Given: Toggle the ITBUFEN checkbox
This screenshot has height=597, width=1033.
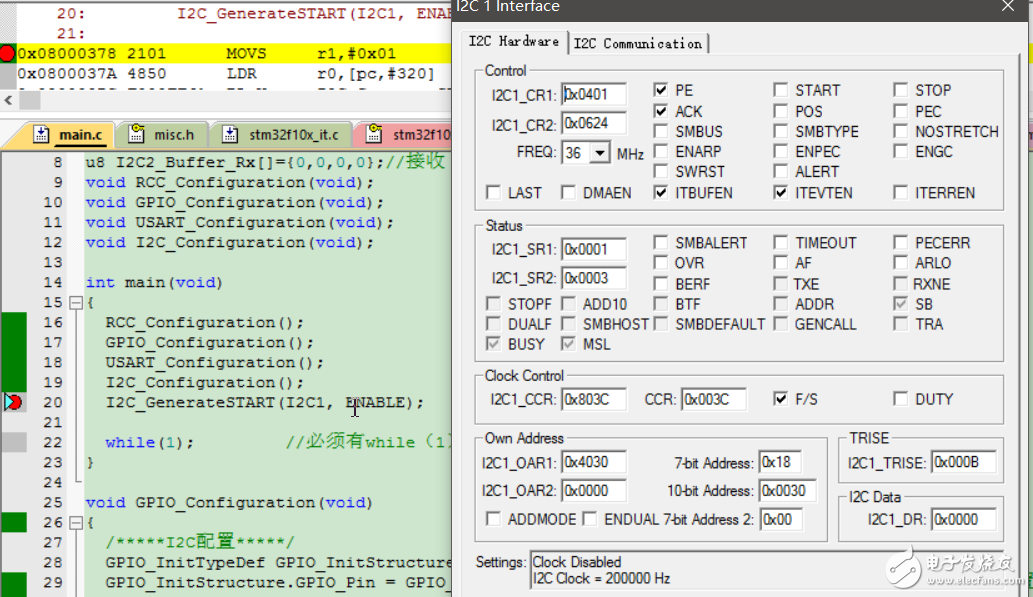Looking at the screenshot, I should tap(661, 192).
